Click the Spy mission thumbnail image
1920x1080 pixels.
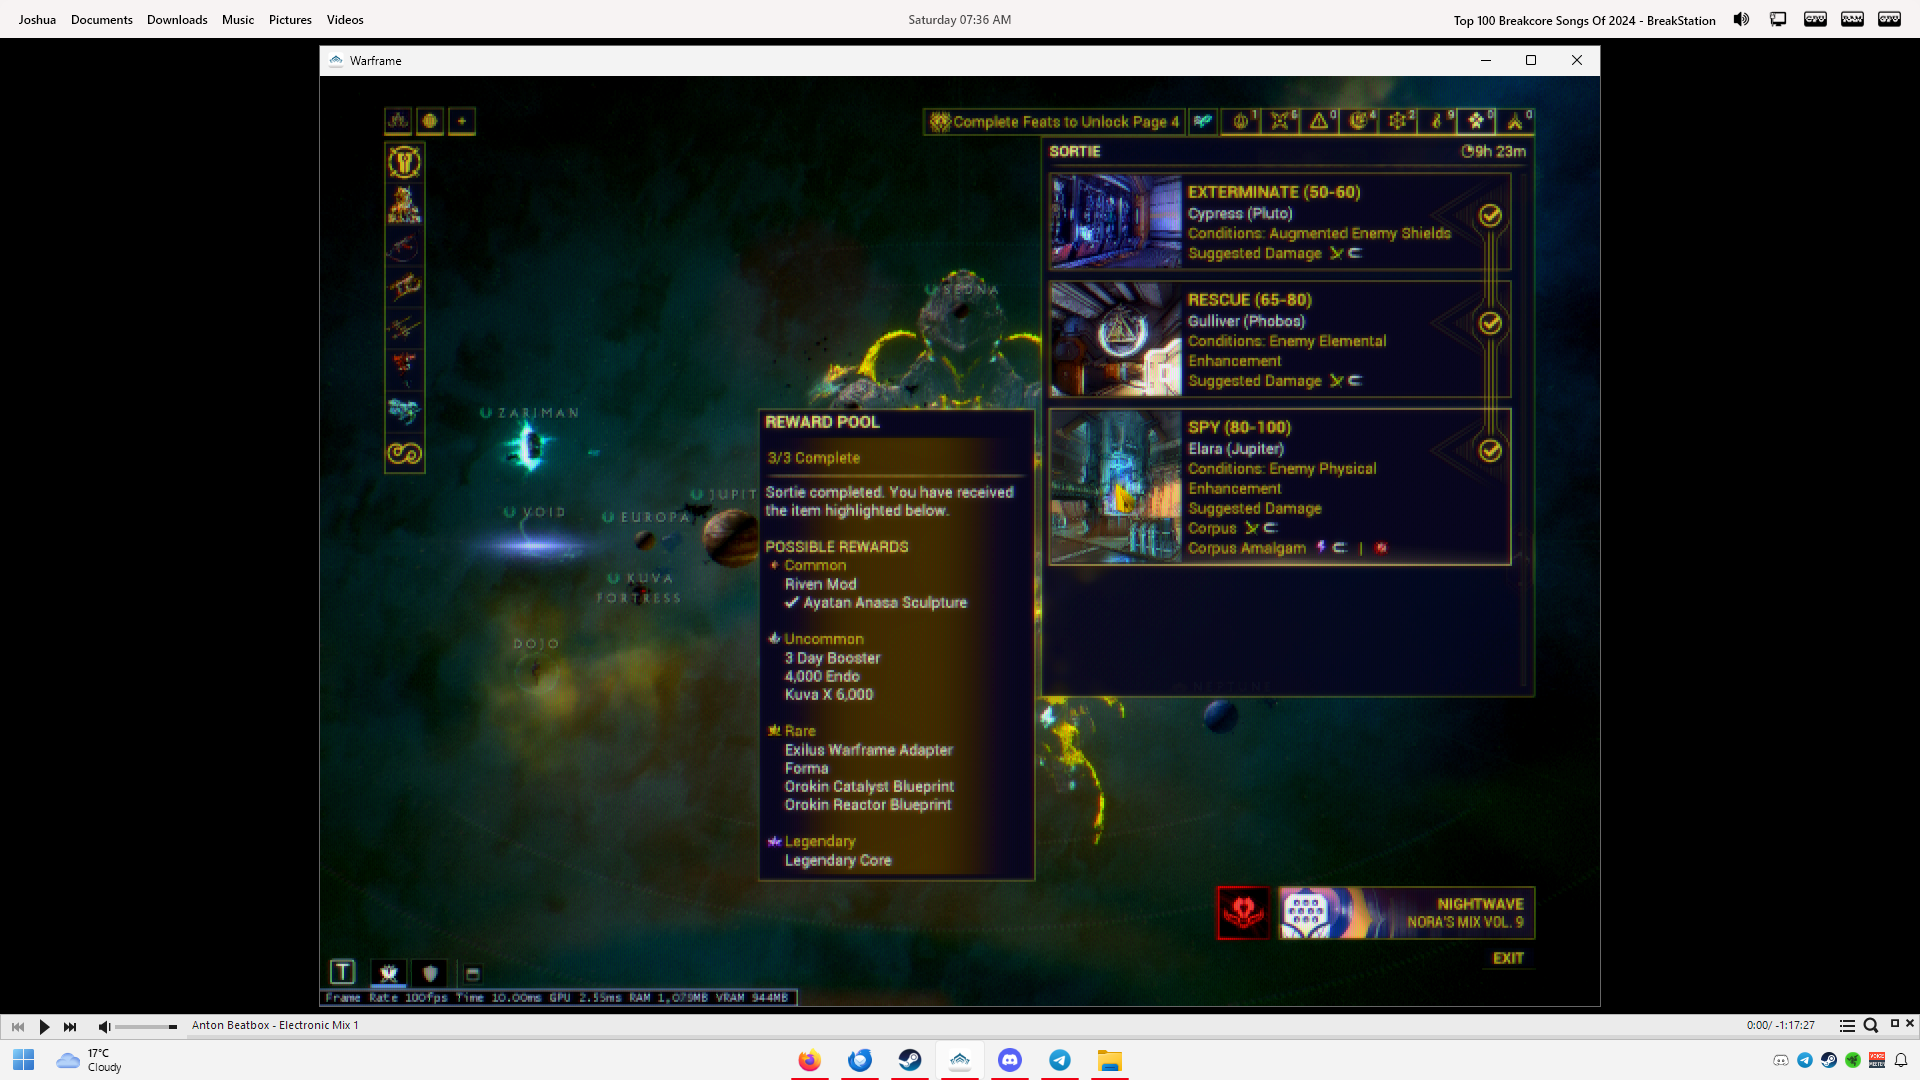pyautogui.click(x=1116, y=486)
